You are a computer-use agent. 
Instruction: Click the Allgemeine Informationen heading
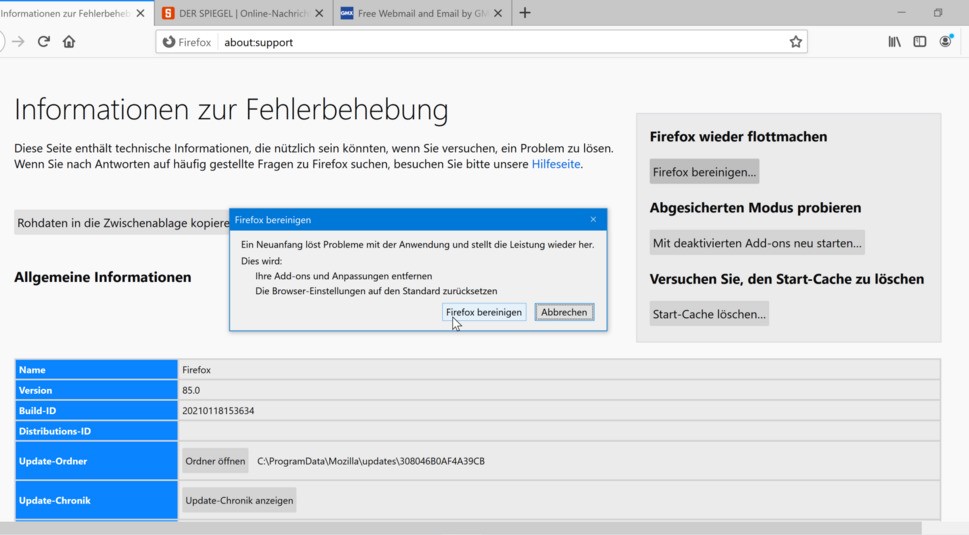(103, 277)
